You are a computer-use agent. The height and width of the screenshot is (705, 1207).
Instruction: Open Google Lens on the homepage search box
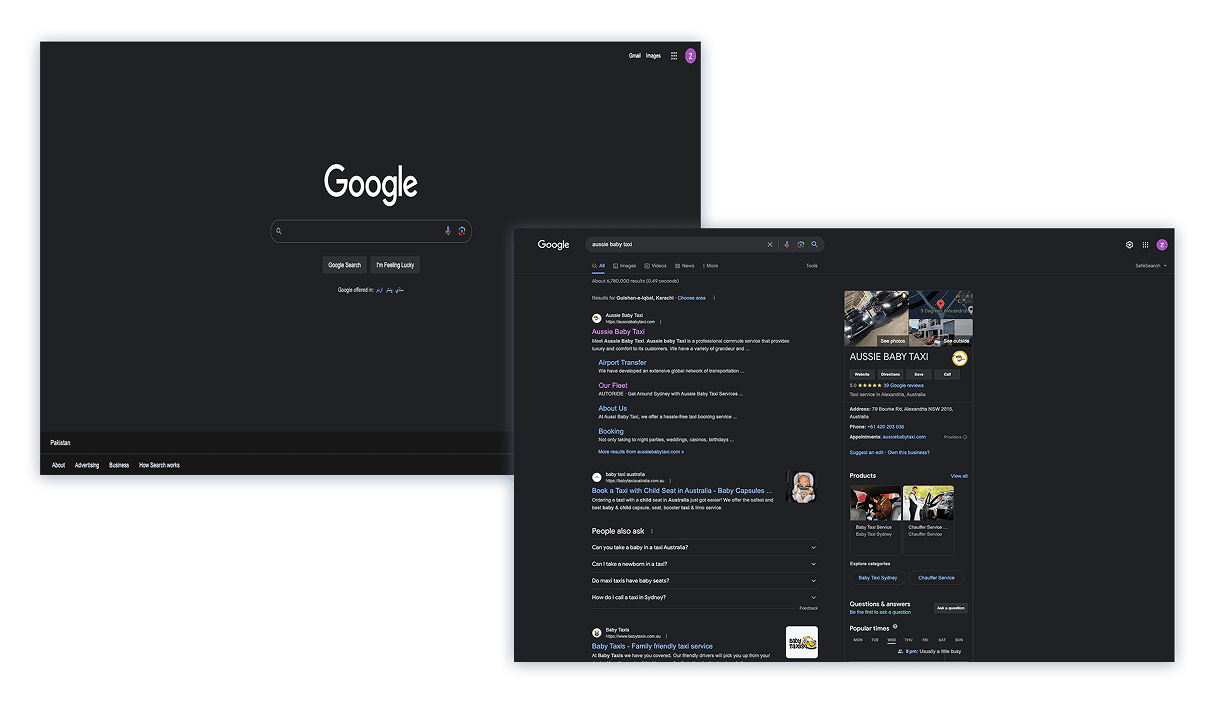point(462,231)
